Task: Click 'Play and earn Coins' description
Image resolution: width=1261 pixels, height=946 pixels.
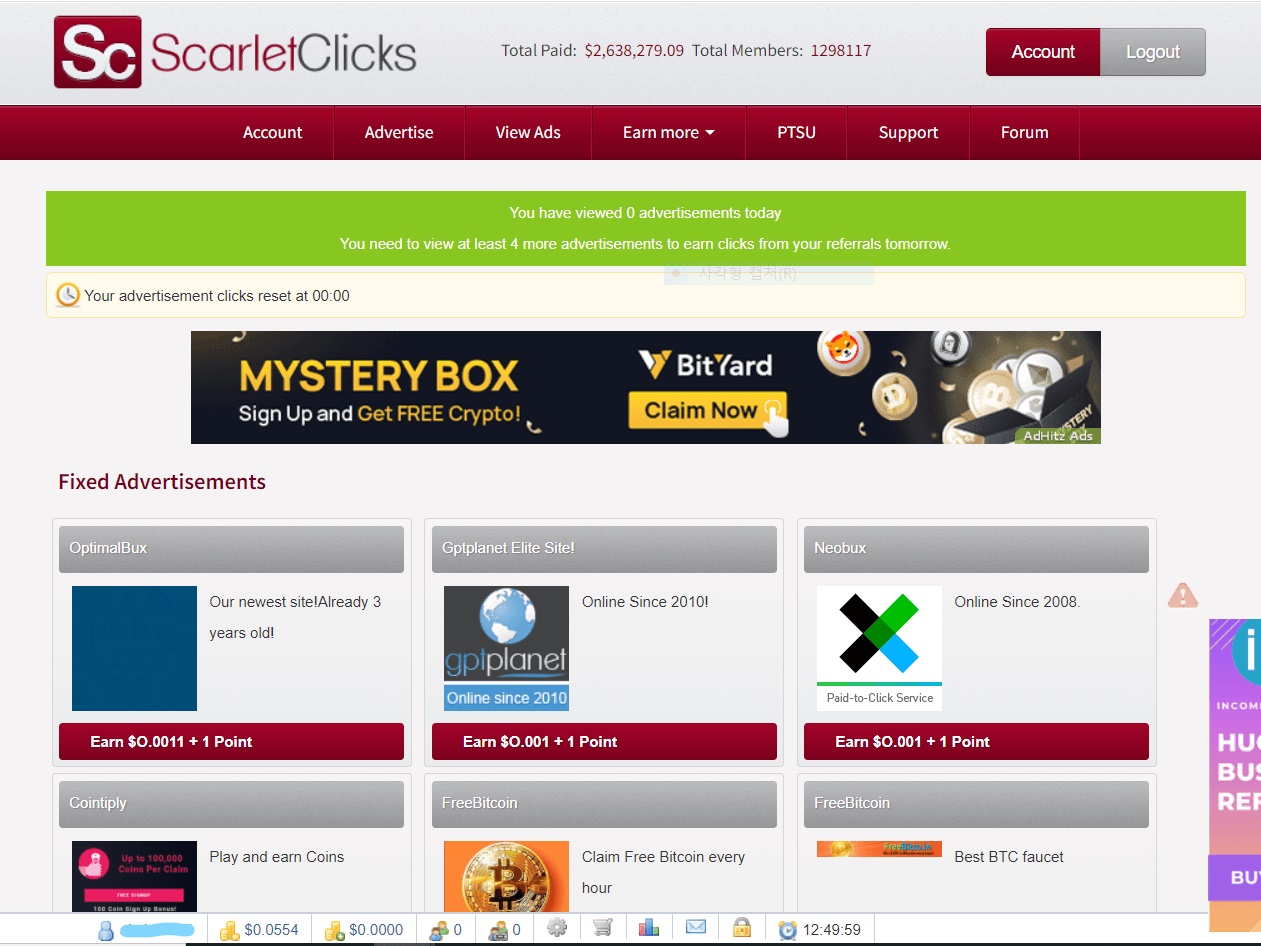Action: [276, 857]
